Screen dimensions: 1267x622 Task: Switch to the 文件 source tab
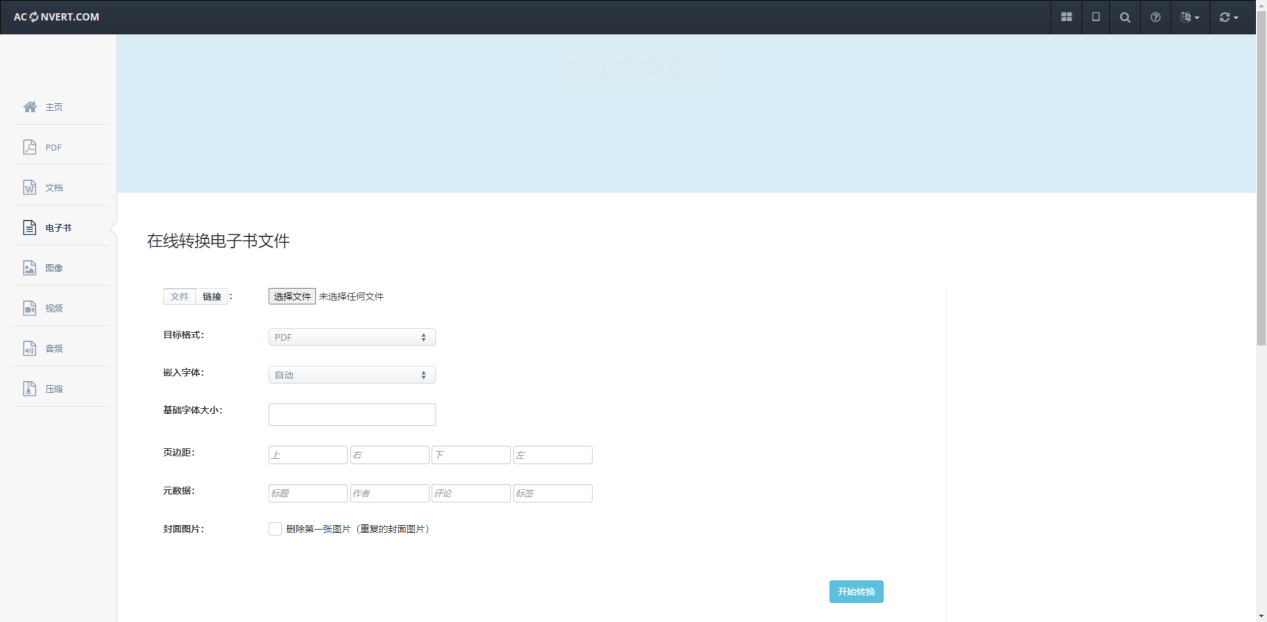[x=180, y=296]
